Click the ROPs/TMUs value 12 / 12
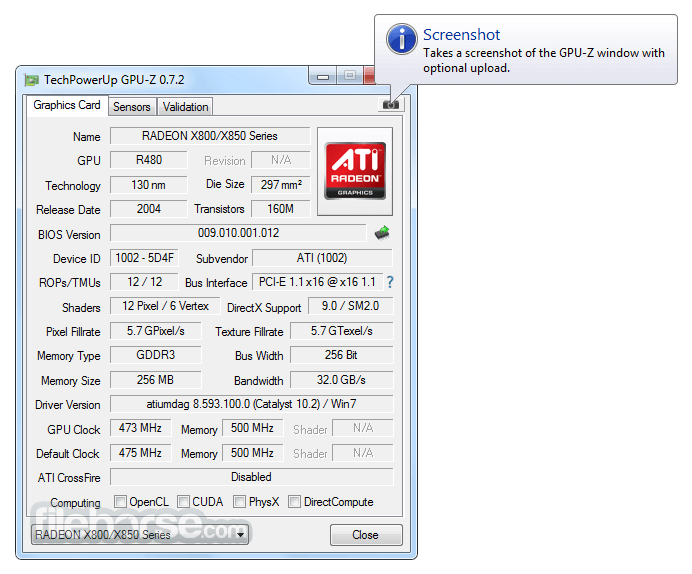The height and width of the screenshot is (574, 692). 144,282
